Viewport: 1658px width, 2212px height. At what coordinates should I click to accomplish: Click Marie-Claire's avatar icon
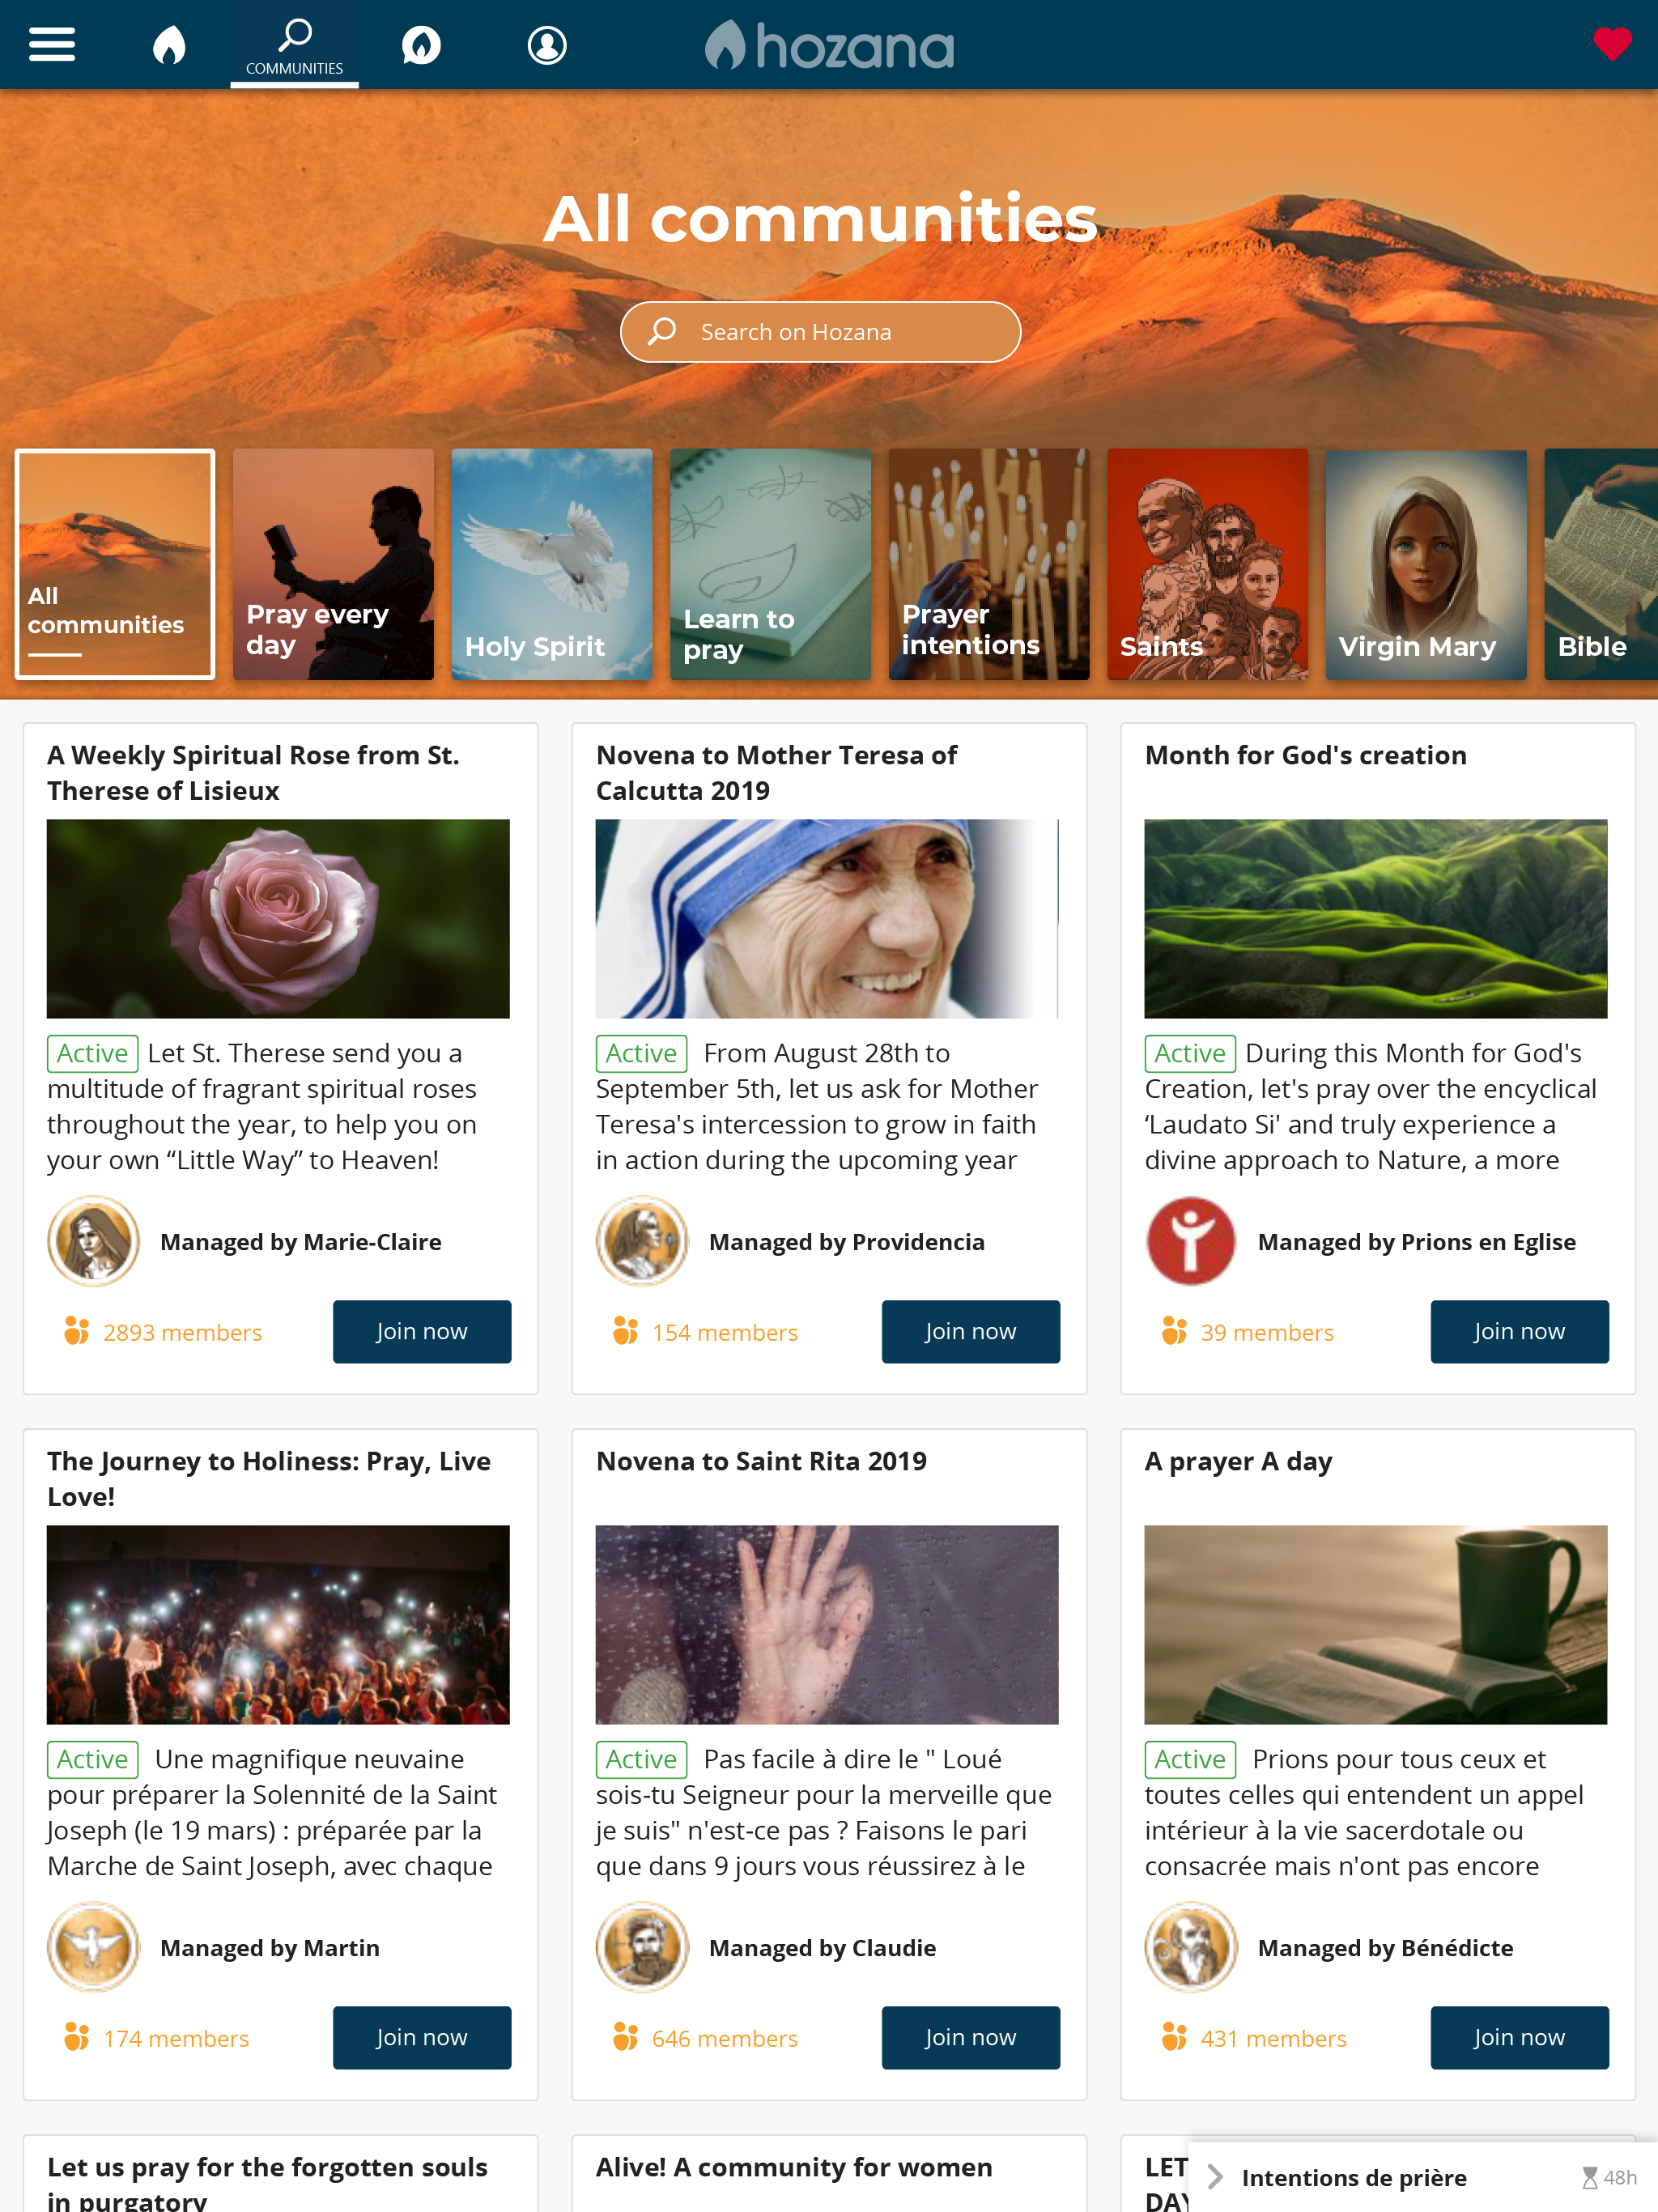tap(94, 1241)
